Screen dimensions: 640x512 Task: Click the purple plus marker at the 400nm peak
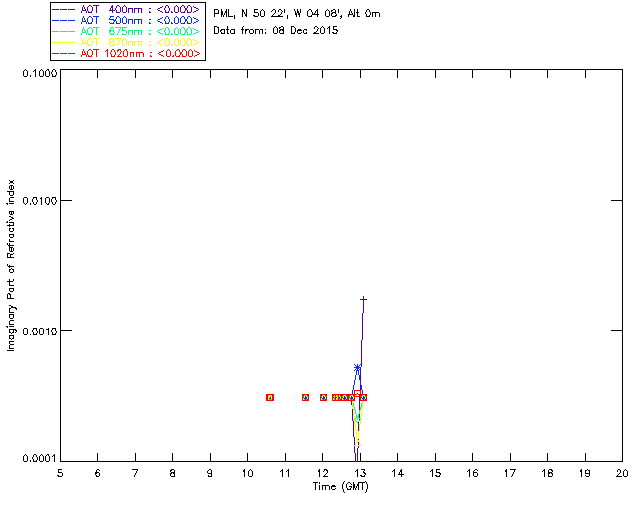coord(363,300)
